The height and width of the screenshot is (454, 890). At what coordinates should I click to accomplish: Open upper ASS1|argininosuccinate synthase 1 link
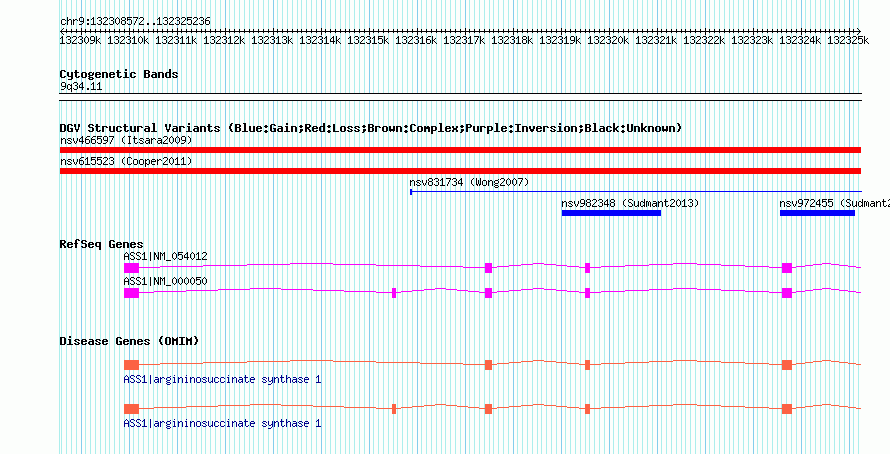(x=222, y=379)
